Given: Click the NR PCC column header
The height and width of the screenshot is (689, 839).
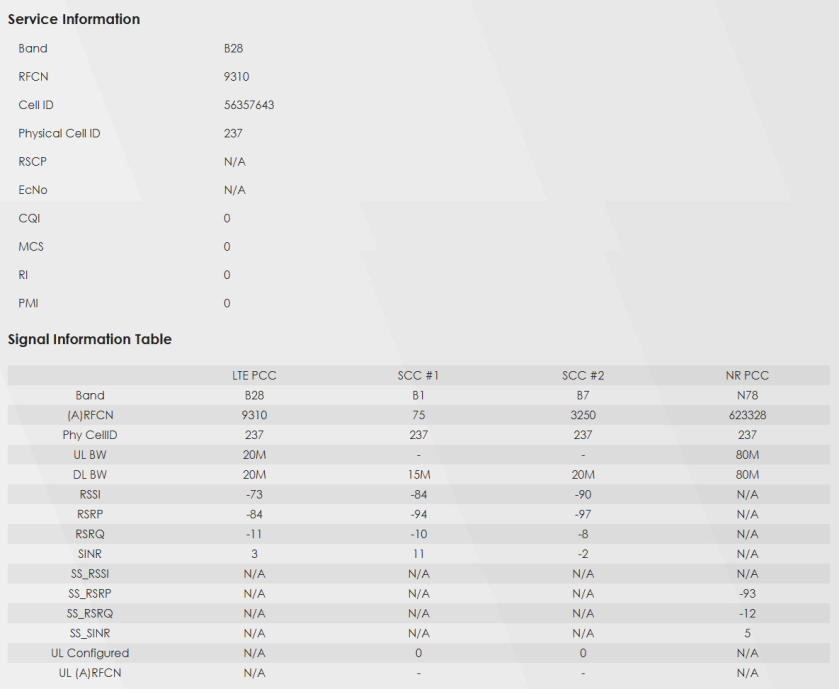Looking at the screenshot, I should pyautogui.click(x=747, y=375).
